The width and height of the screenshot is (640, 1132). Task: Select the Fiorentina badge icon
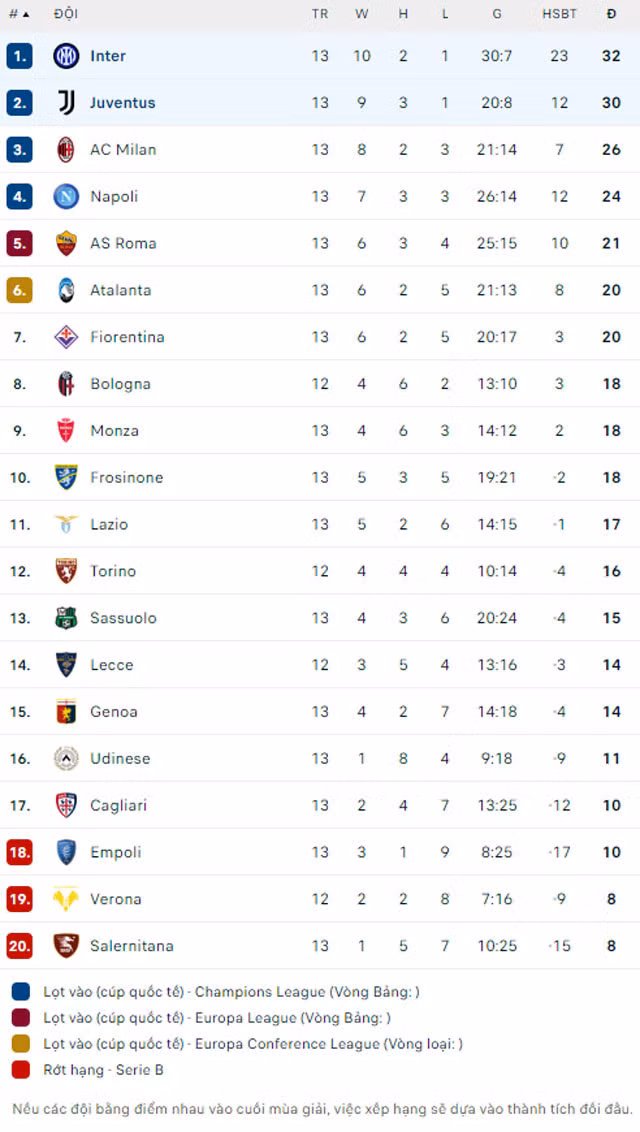[x=66, y=337]
